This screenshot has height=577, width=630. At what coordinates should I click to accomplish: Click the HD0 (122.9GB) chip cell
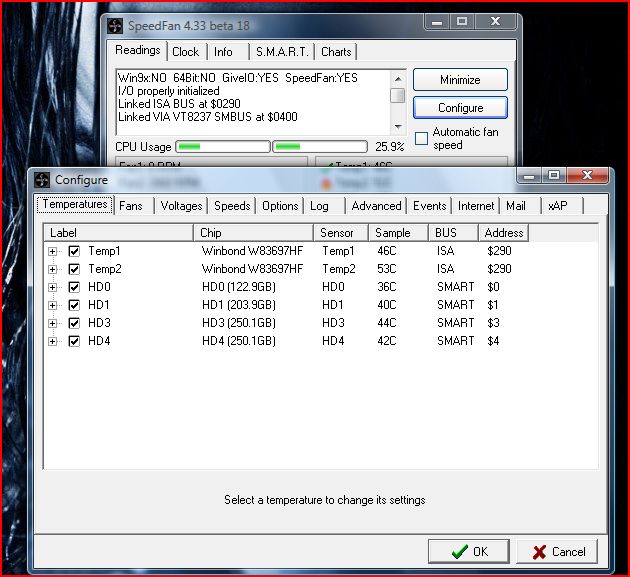click(x=239, y=287)
